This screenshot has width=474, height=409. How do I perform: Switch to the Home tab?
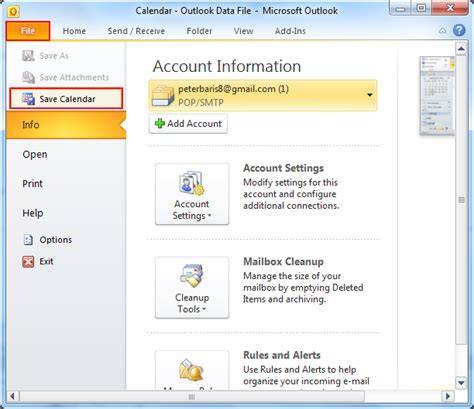tap(74, 31)
